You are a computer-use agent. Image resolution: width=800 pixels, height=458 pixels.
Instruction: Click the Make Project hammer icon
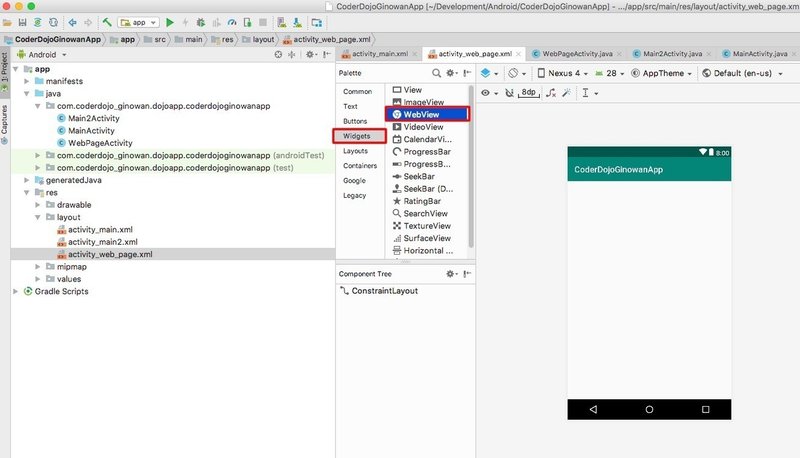(107, 22)
